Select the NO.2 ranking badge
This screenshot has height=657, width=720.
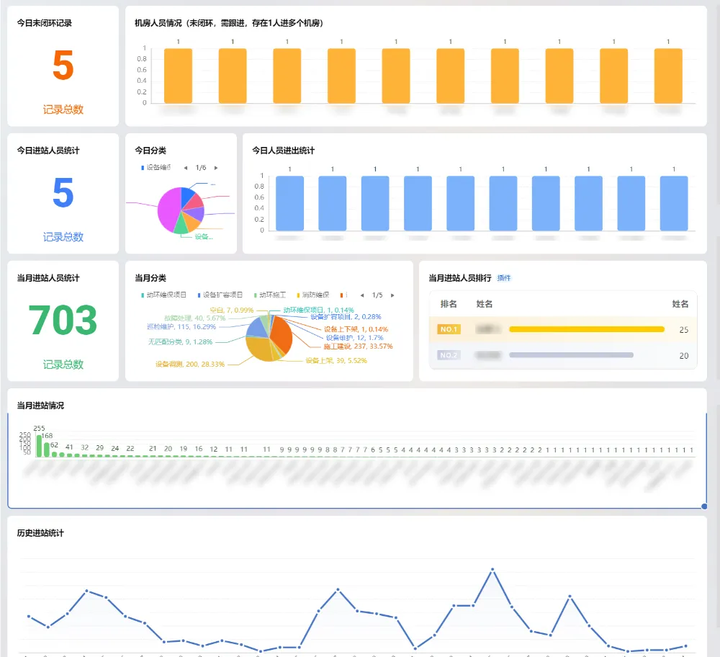click(449, 355)
